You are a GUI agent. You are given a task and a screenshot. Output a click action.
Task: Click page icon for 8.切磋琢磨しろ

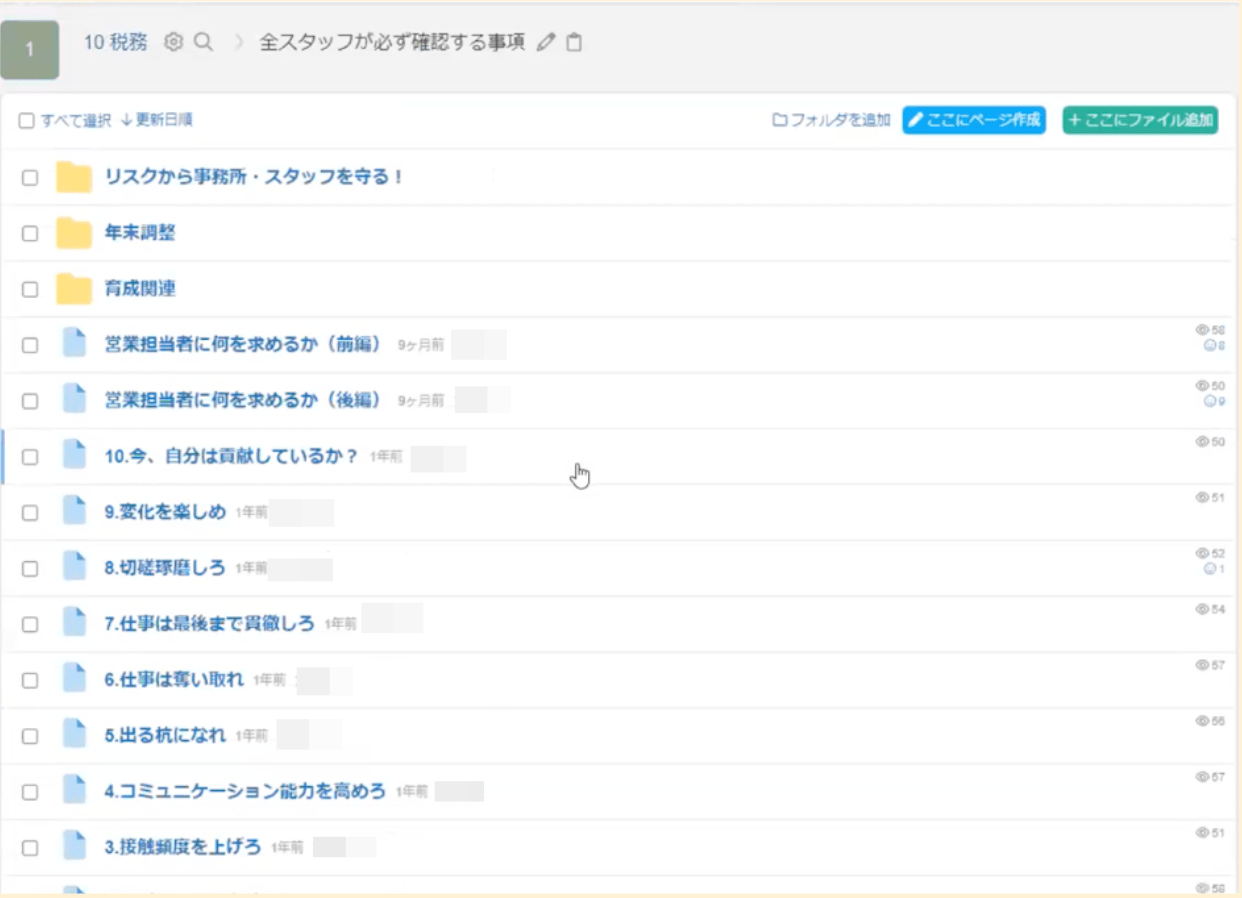pos(74,568)
